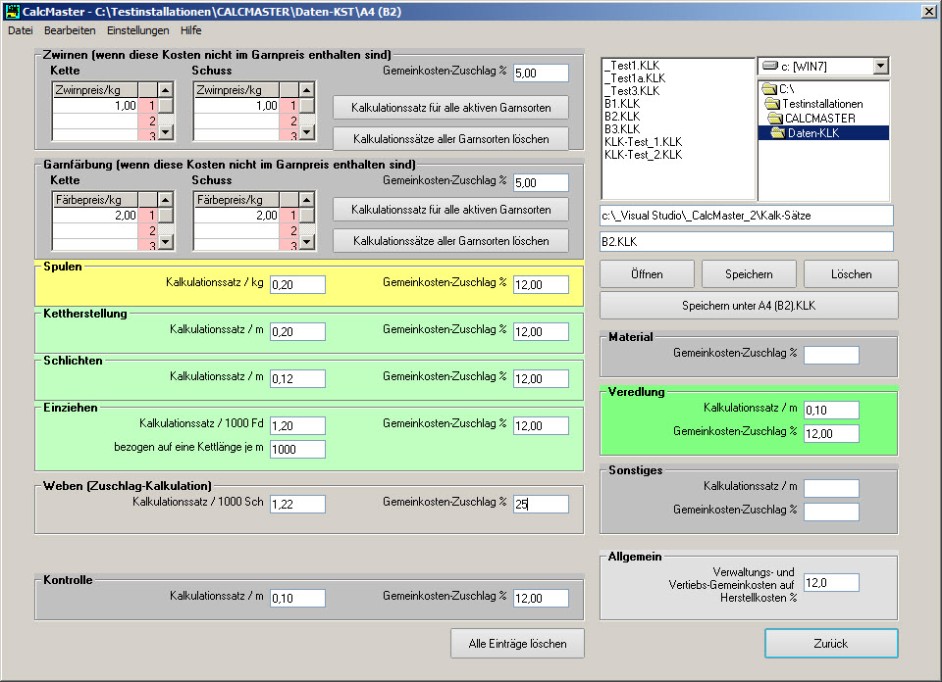Click the c: drive icon in the drive selector
Screen dimensions: 942x682
770,66
